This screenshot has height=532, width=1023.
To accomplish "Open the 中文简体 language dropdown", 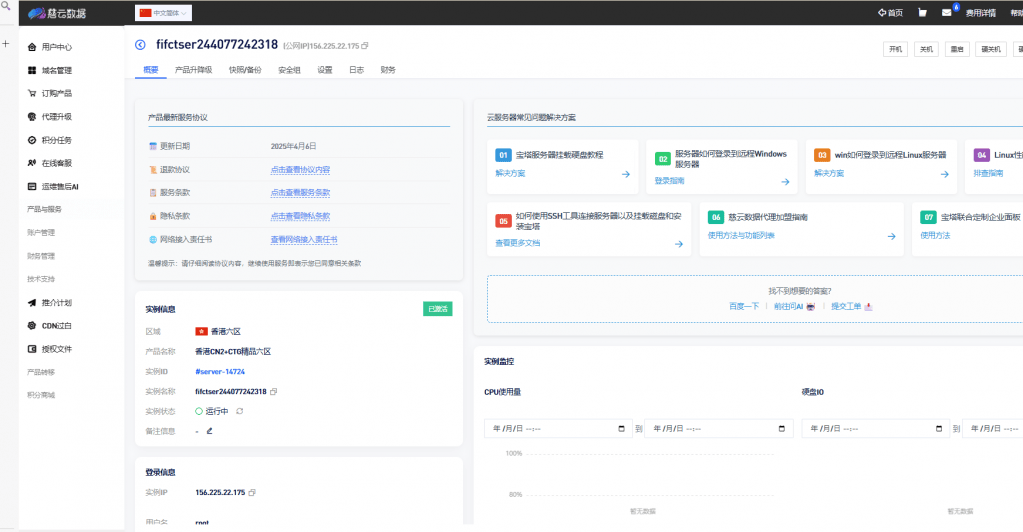I will (163, 13).
